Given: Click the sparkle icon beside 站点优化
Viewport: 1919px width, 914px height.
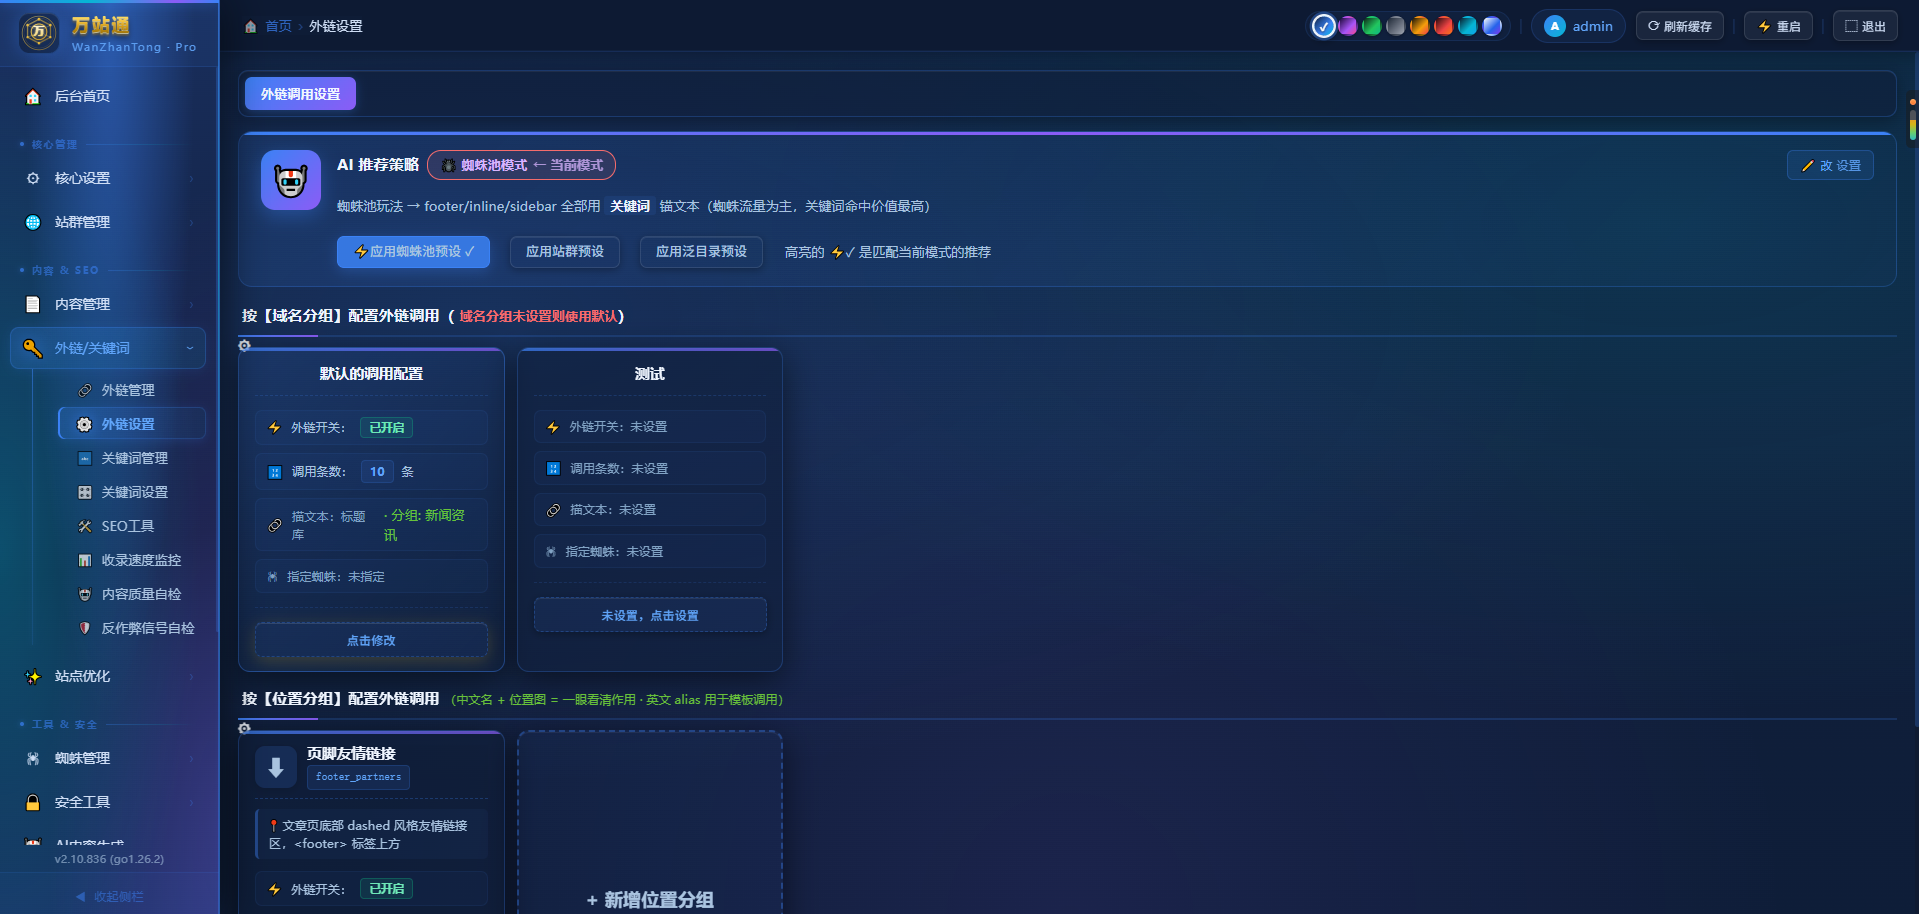Looking at the screenshot, I should pyautogui.click(x=33, y=676).
